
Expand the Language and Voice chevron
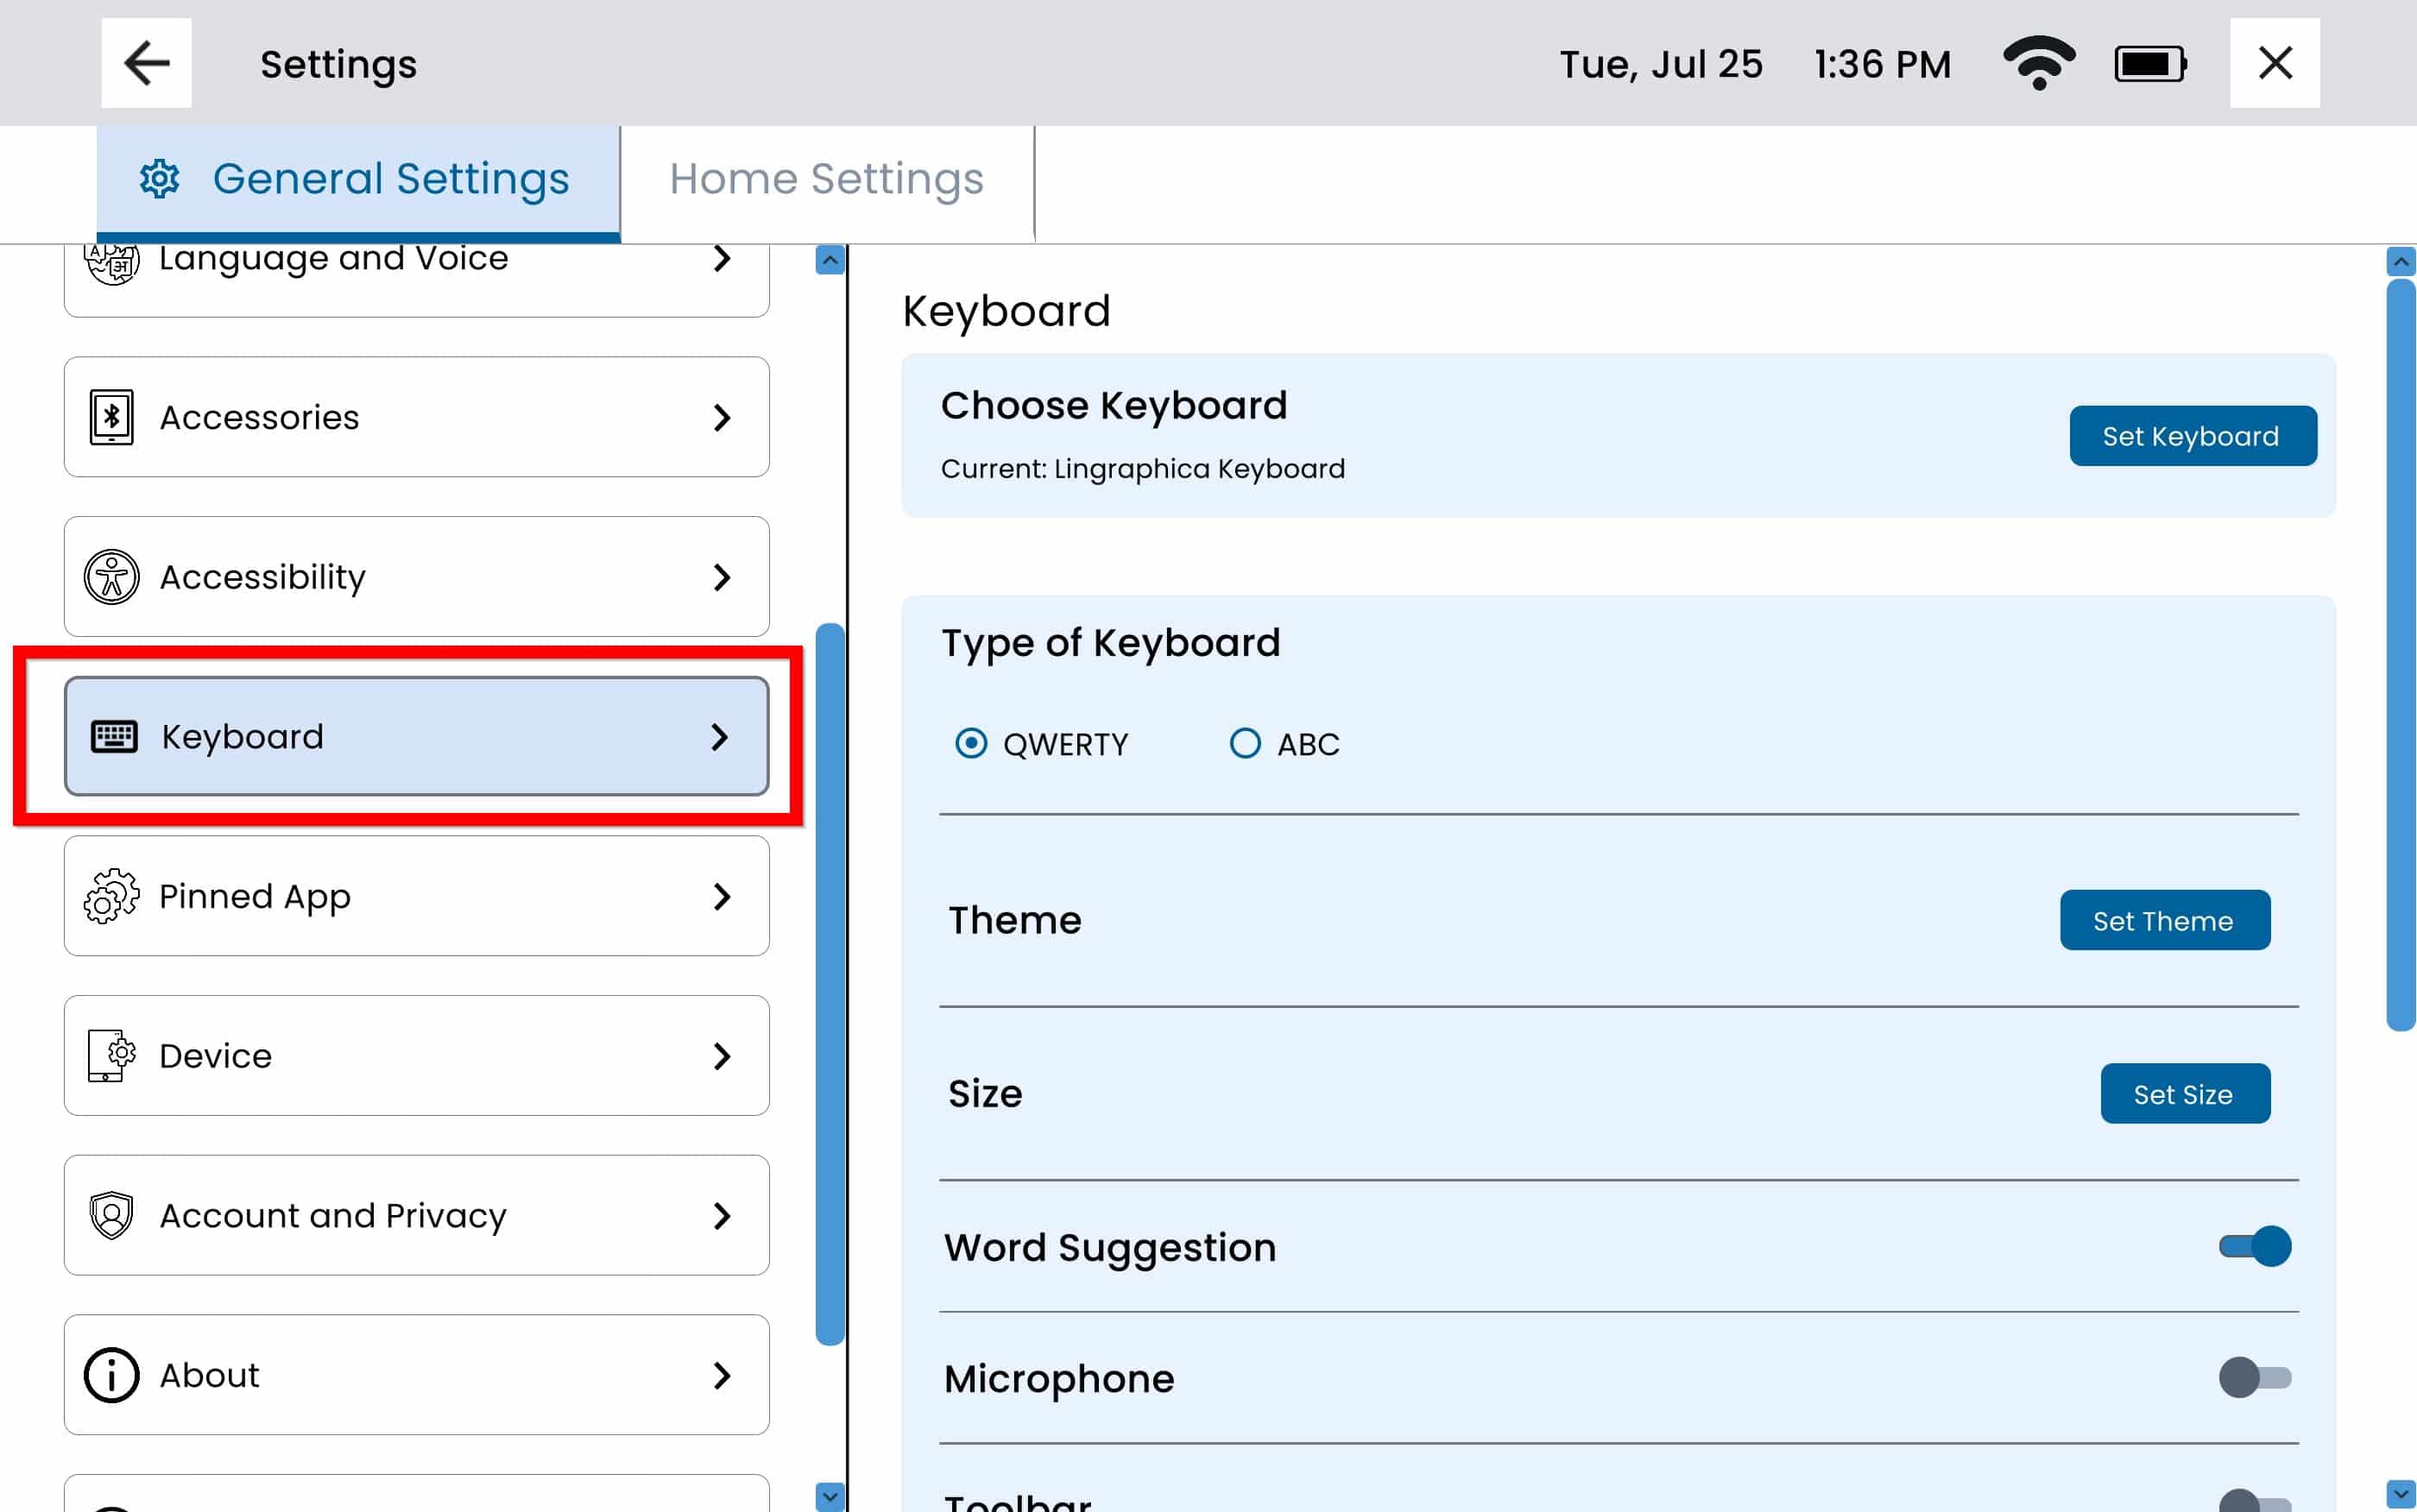point(721,259)
